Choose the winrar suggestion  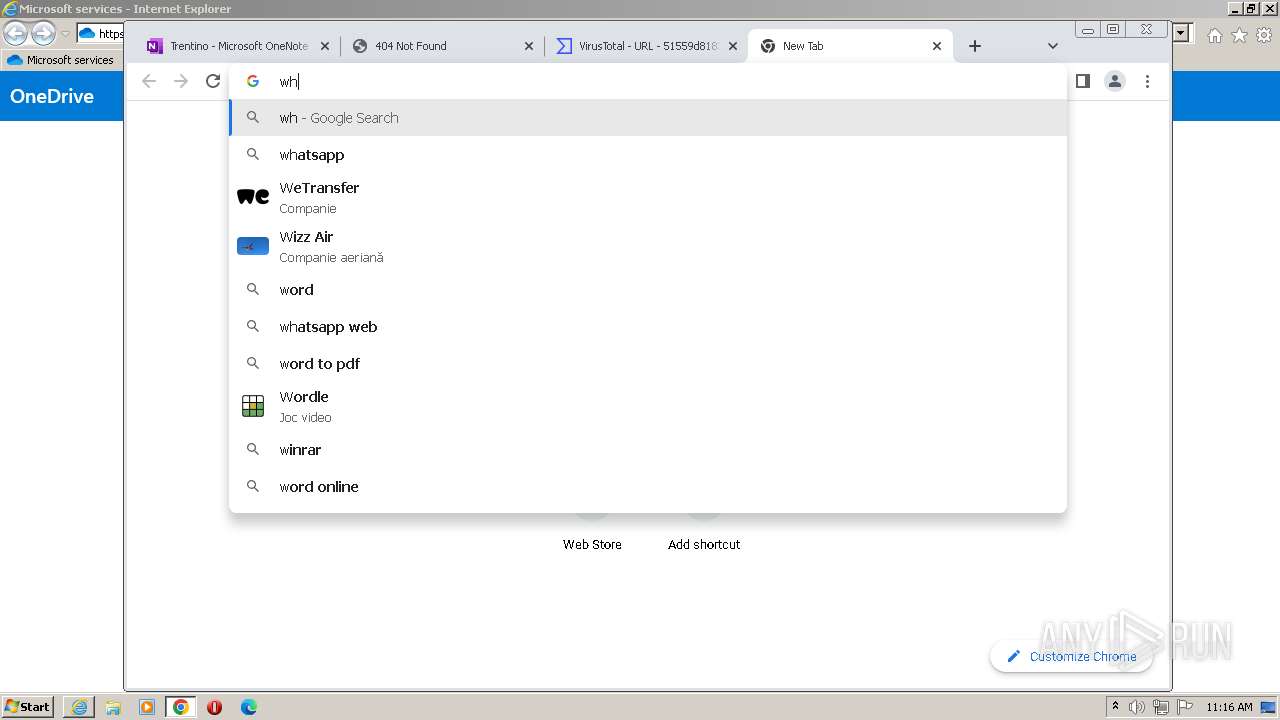(648, 450)
